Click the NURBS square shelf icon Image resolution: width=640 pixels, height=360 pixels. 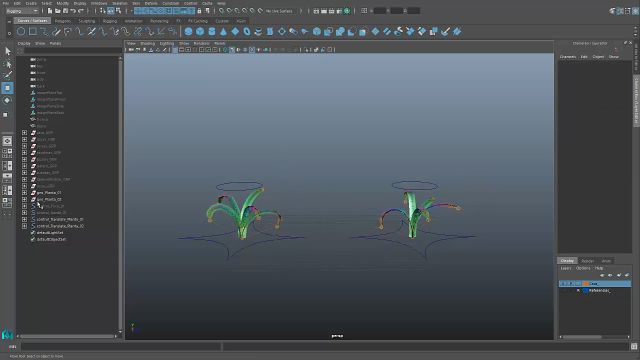tap(33, 31)
